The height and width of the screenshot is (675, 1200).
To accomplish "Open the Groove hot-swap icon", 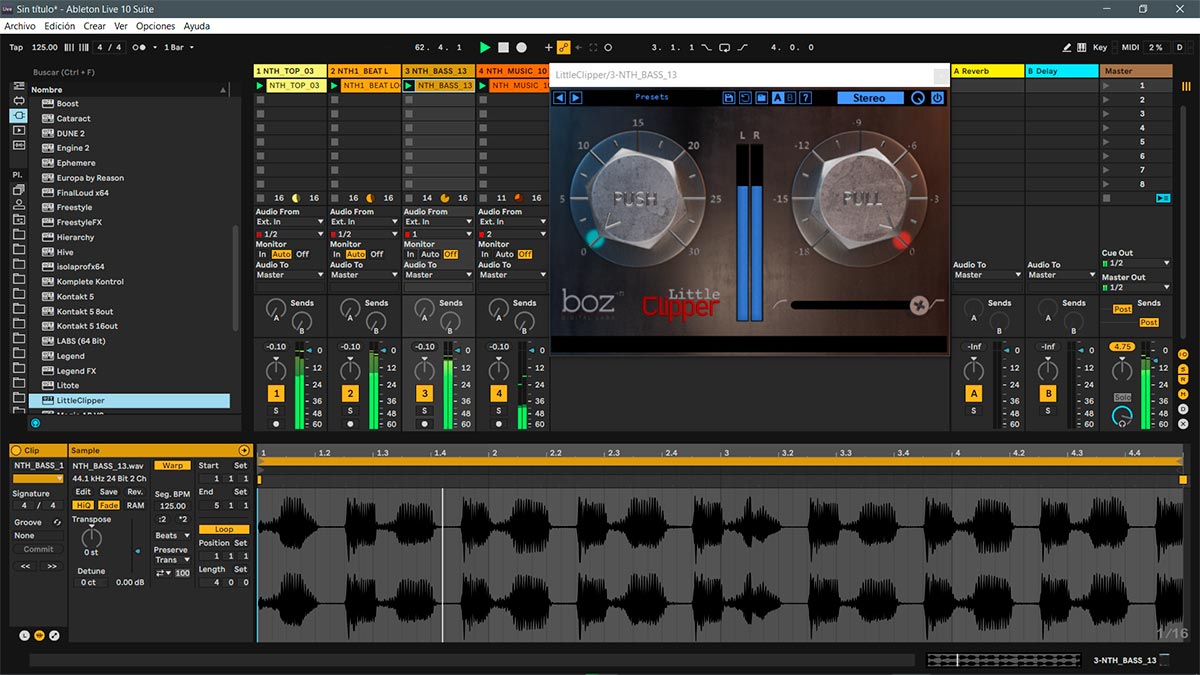I will point(57,522).
